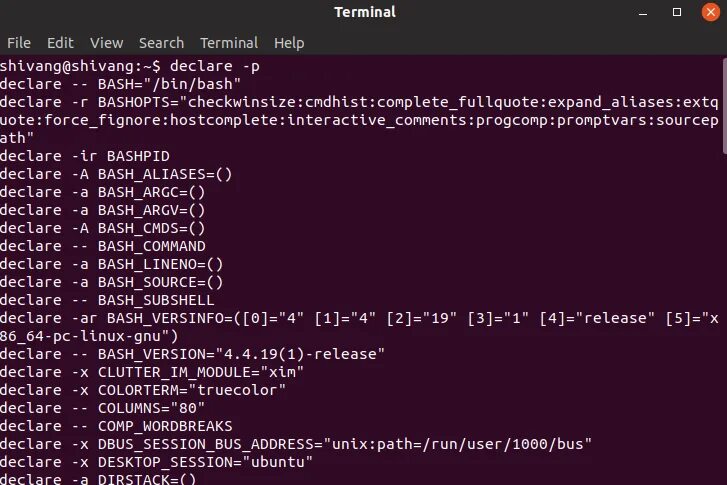Screen dimensions: 727x485
Task: Open the Terminal menu
Action: [229, 43]
